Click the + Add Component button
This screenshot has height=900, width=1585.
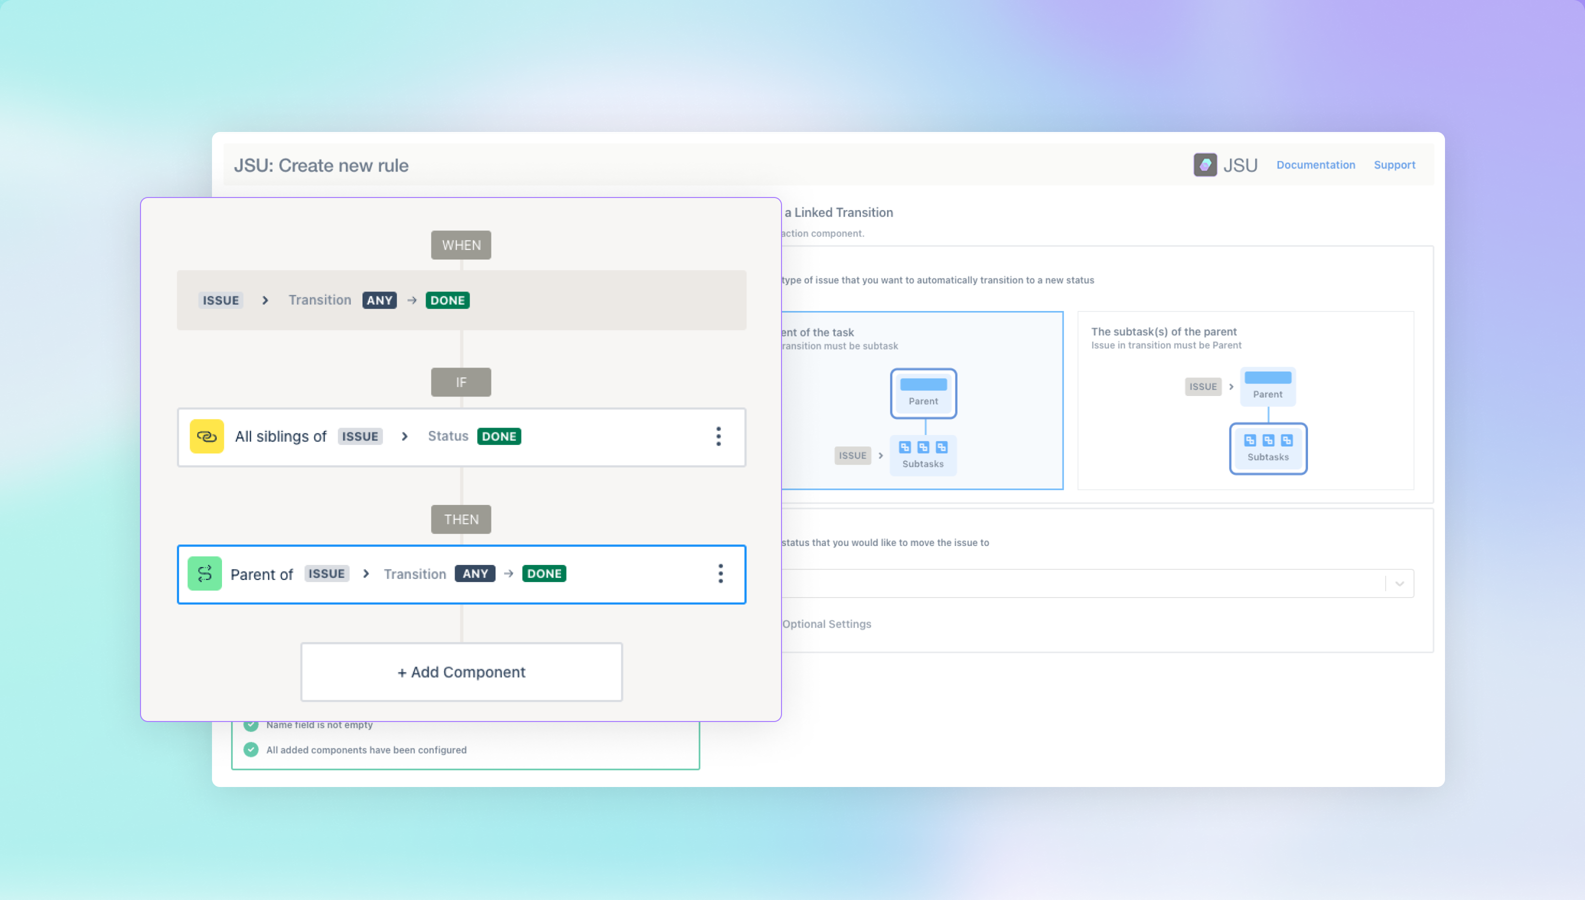pyautogui.click(x=462, y=672)
